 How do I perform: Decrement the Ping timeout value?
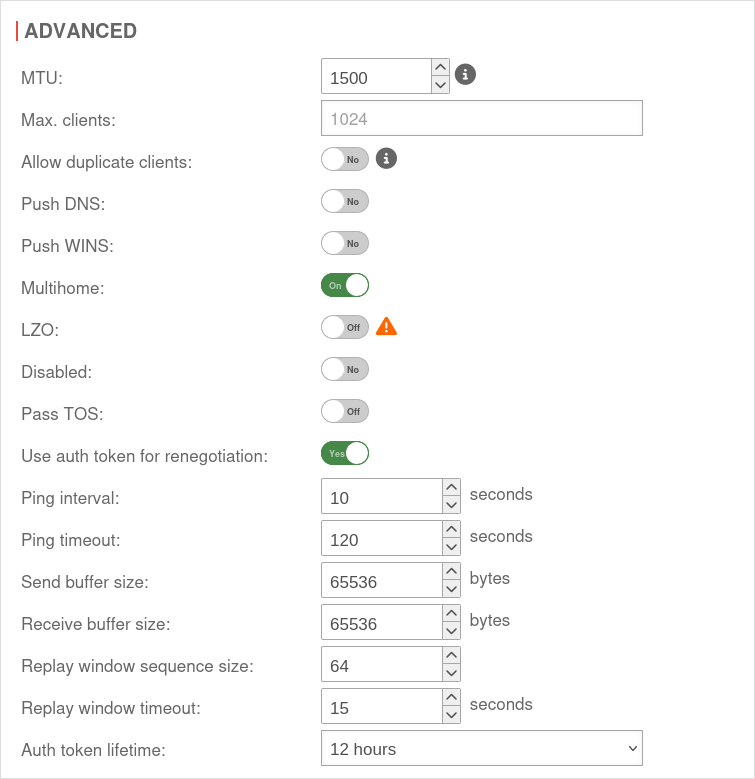tap(451, 548)
